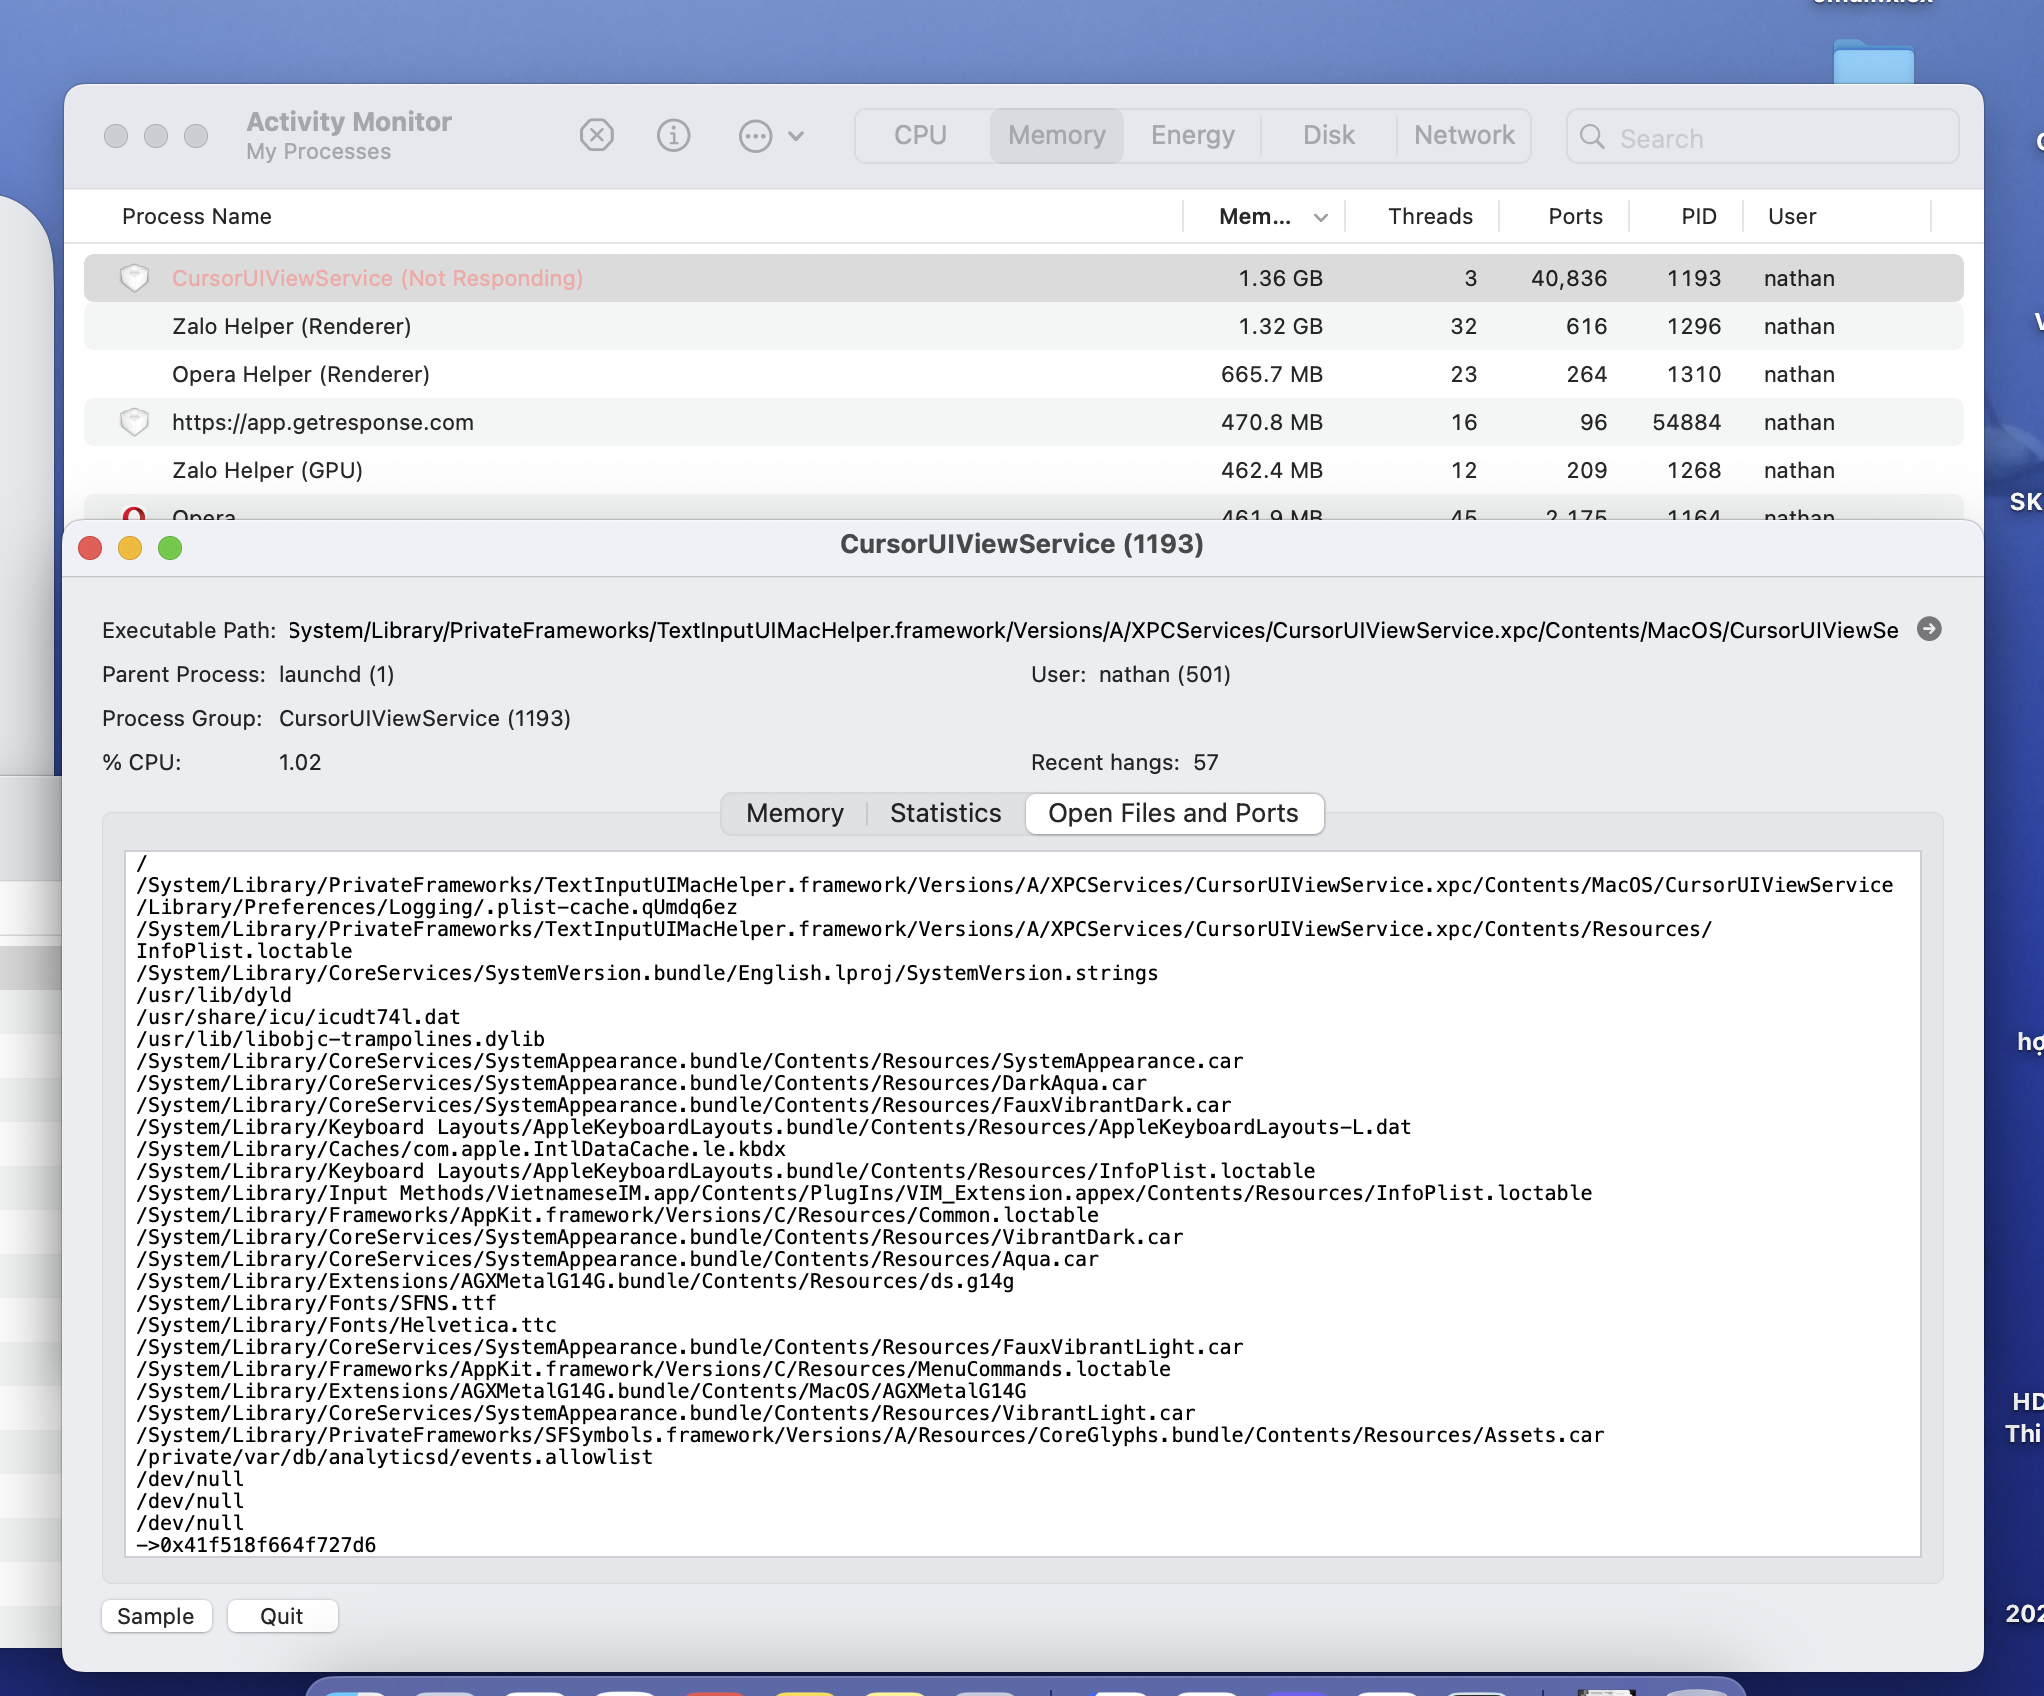
Task: Select the Memory tab in inspector window
Action: 794,813
